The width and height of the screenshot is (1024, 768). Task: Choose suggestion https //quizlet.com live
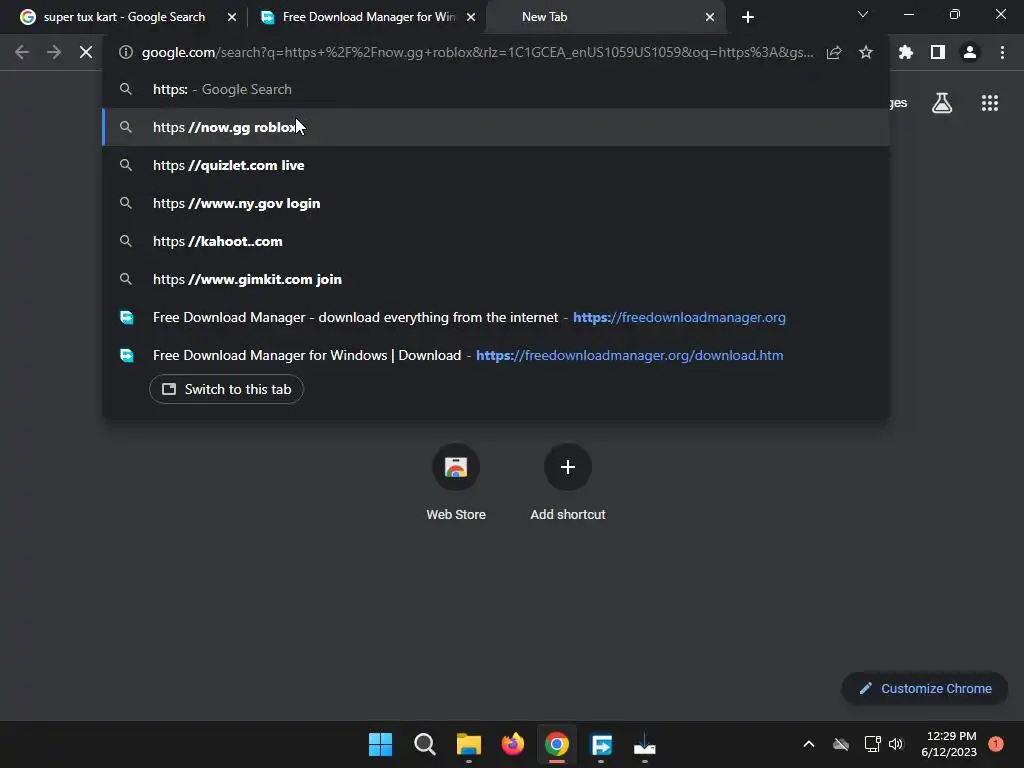point(496,165)
